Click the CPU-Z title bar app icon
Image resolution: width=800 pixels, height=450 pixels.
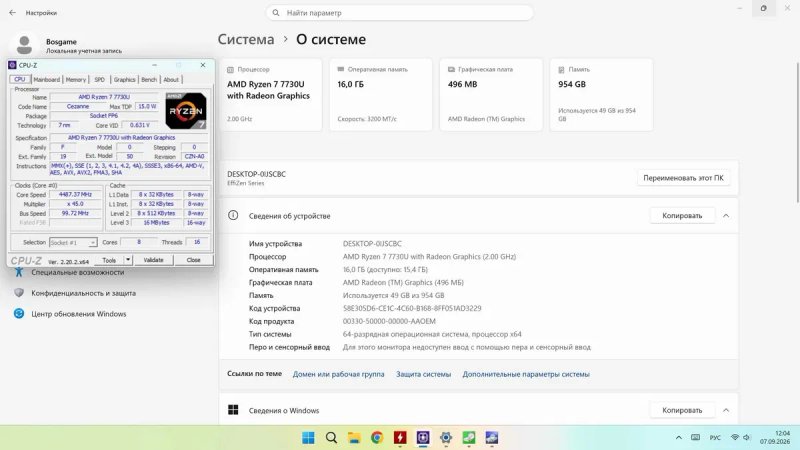[x=12, y=65]
